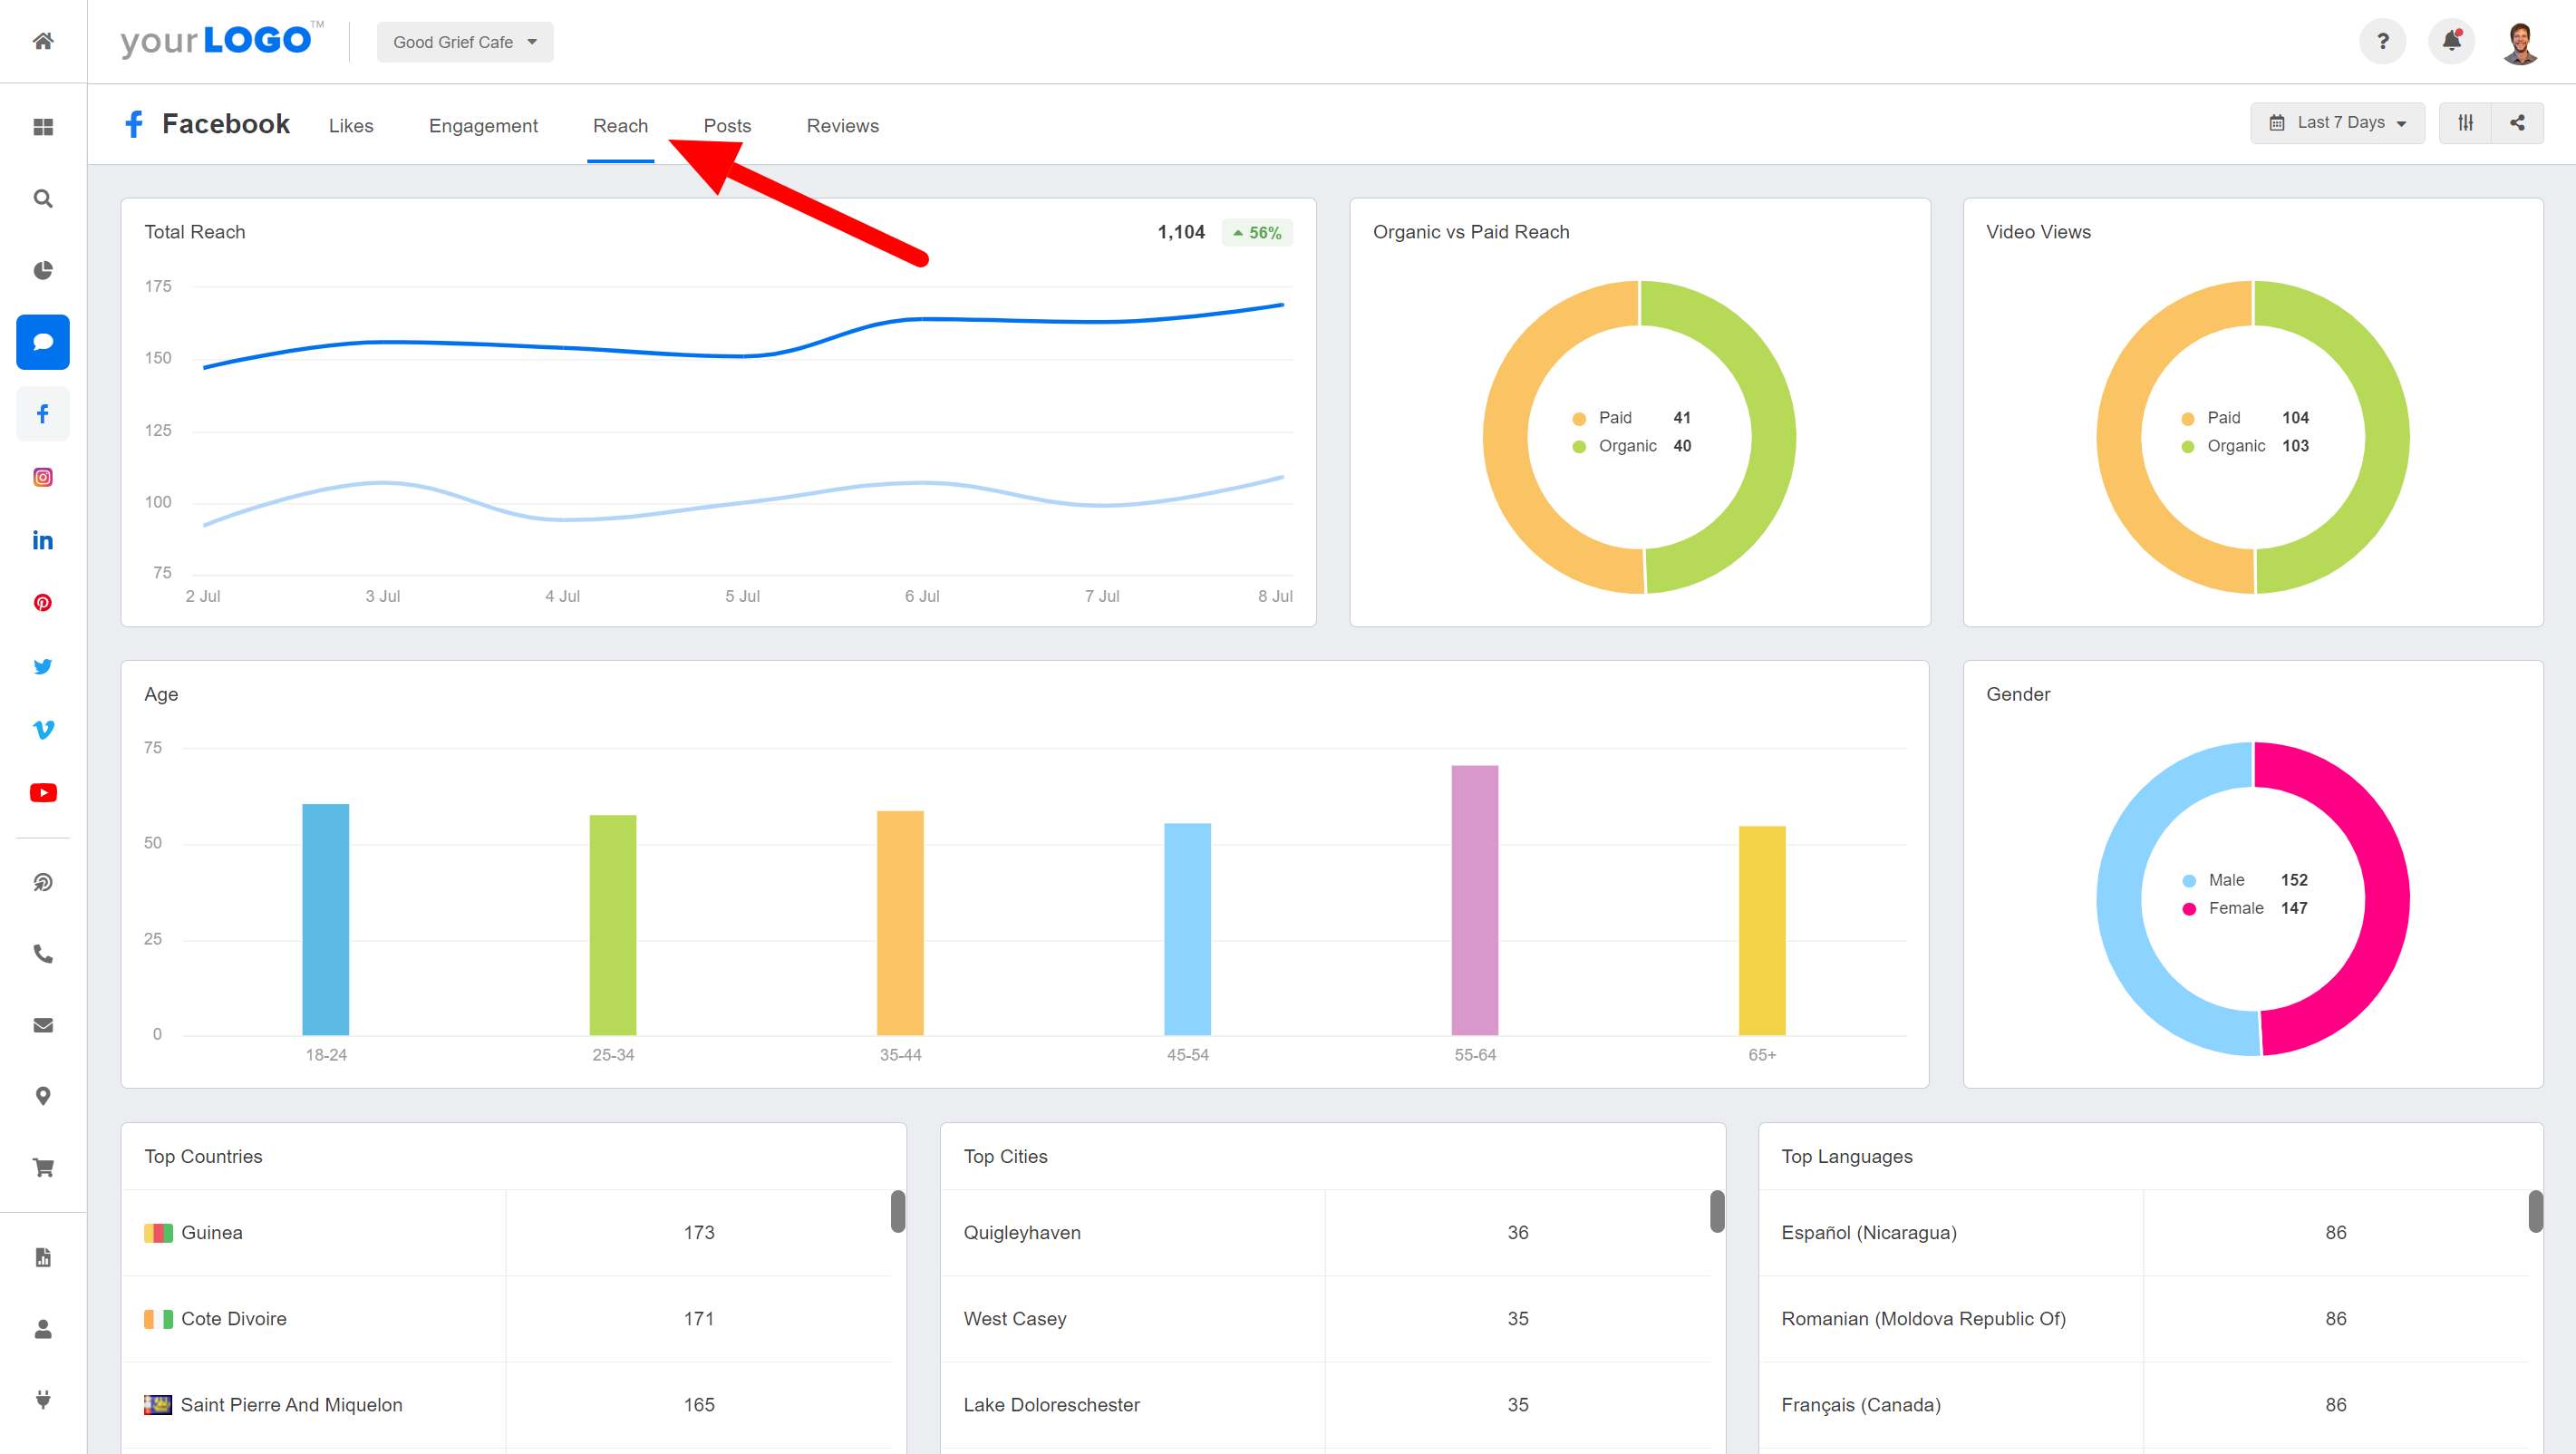2576x1454 pixels.
Task: Open the Vimeo sidebar icon
Action: 43,729
